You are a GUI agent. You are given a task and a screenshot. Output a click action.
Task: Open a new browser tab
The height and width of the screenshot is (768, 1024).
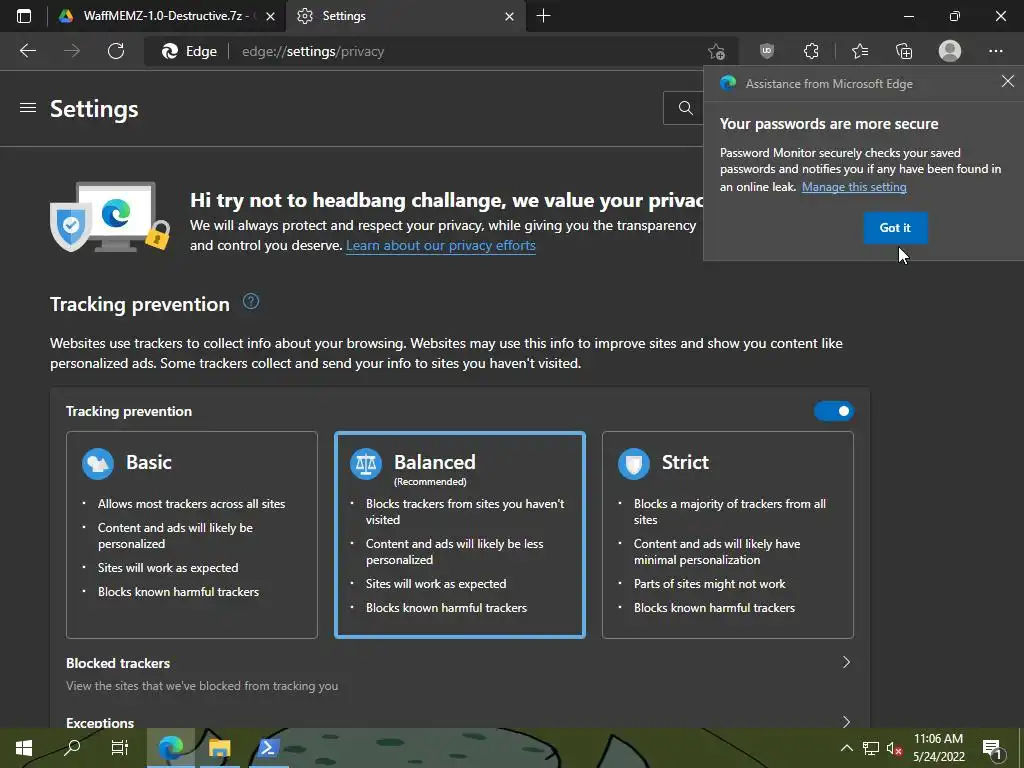coord(543,16)
